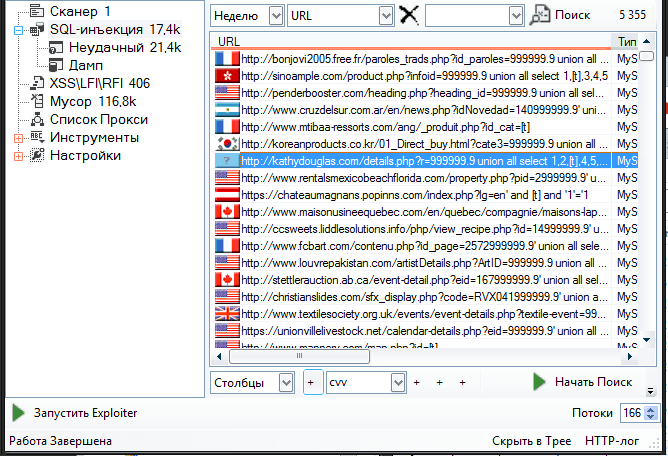Image resolution: width=668 pixels, height=456 pixels.
Task: Select the Сканер 1 tree node
Action: (x=80, y=12)
